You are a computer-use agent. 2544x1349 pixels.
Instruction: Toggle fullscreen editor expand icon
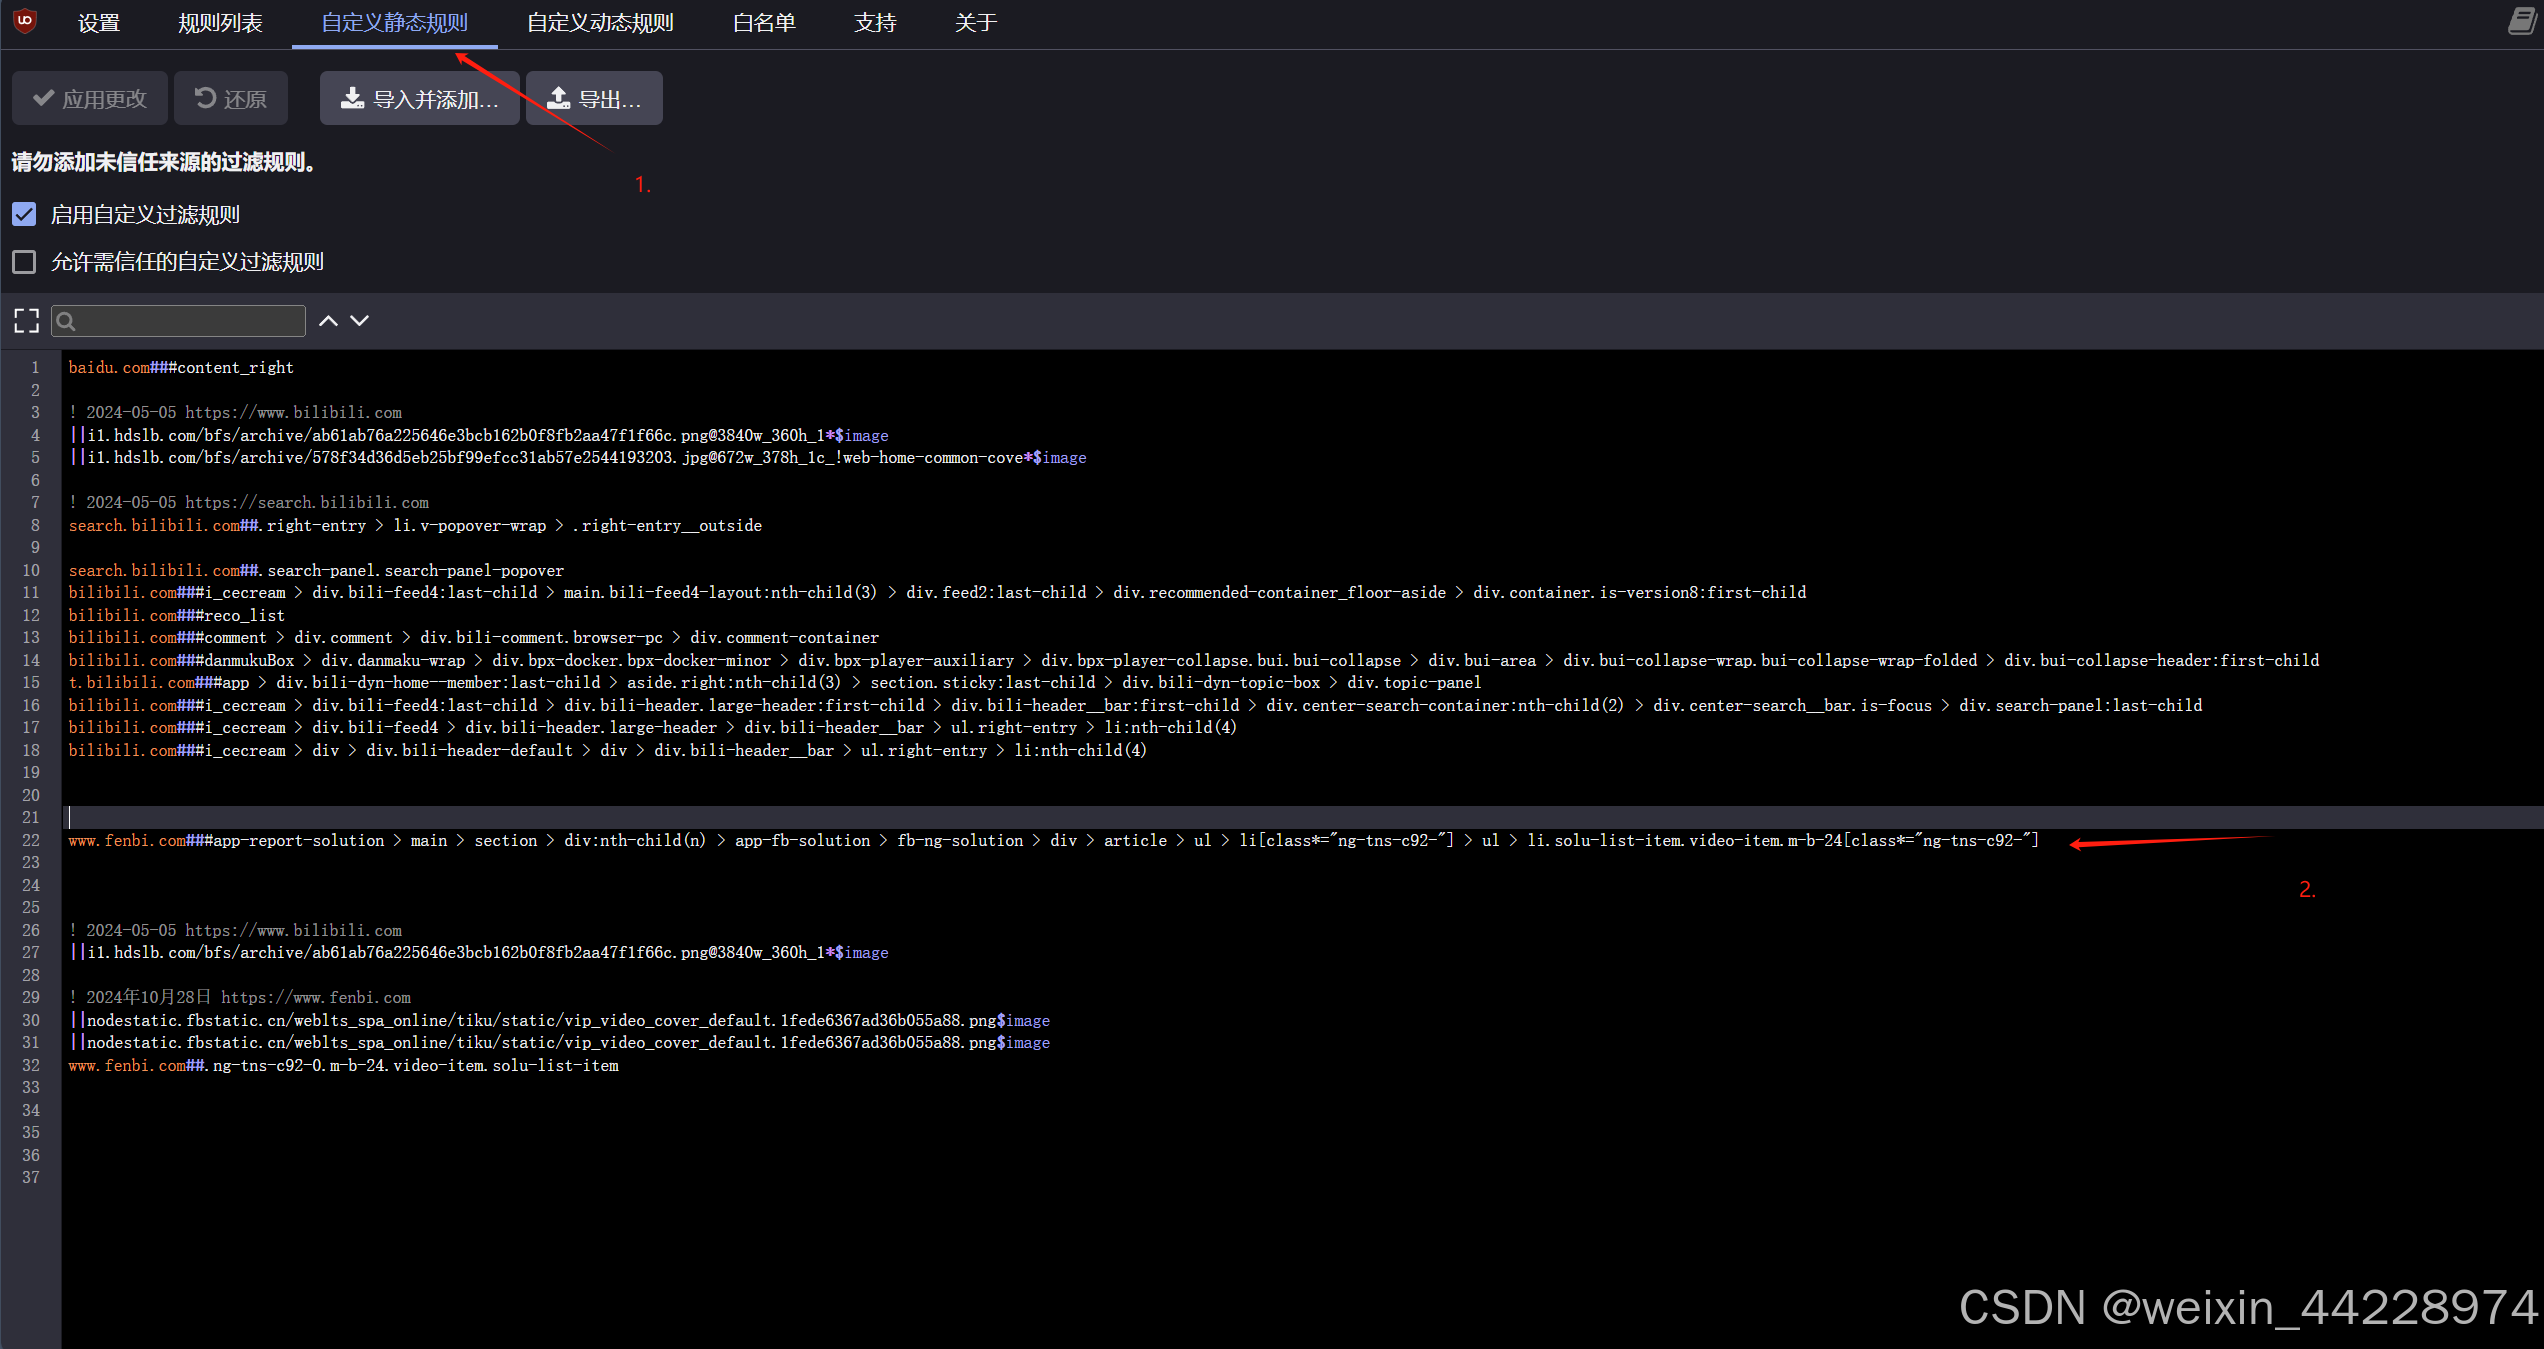click(27, 321)
